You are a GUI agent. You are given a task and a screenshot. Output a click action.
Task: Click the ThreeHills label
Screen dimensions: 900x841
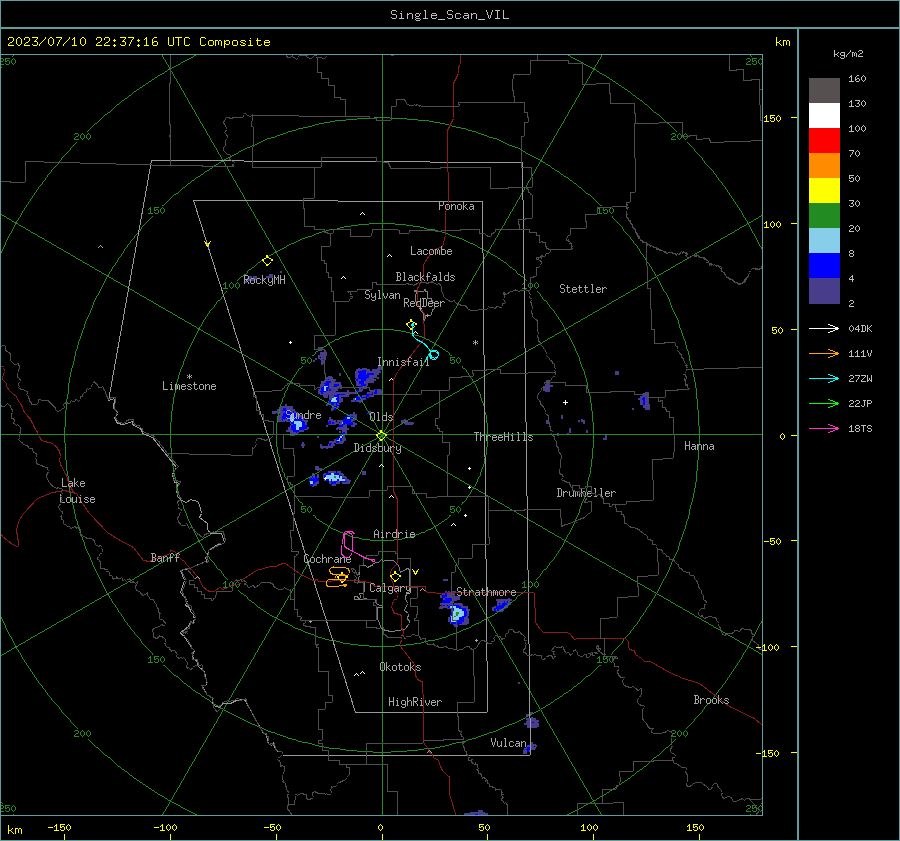click(x=503, y=437)
